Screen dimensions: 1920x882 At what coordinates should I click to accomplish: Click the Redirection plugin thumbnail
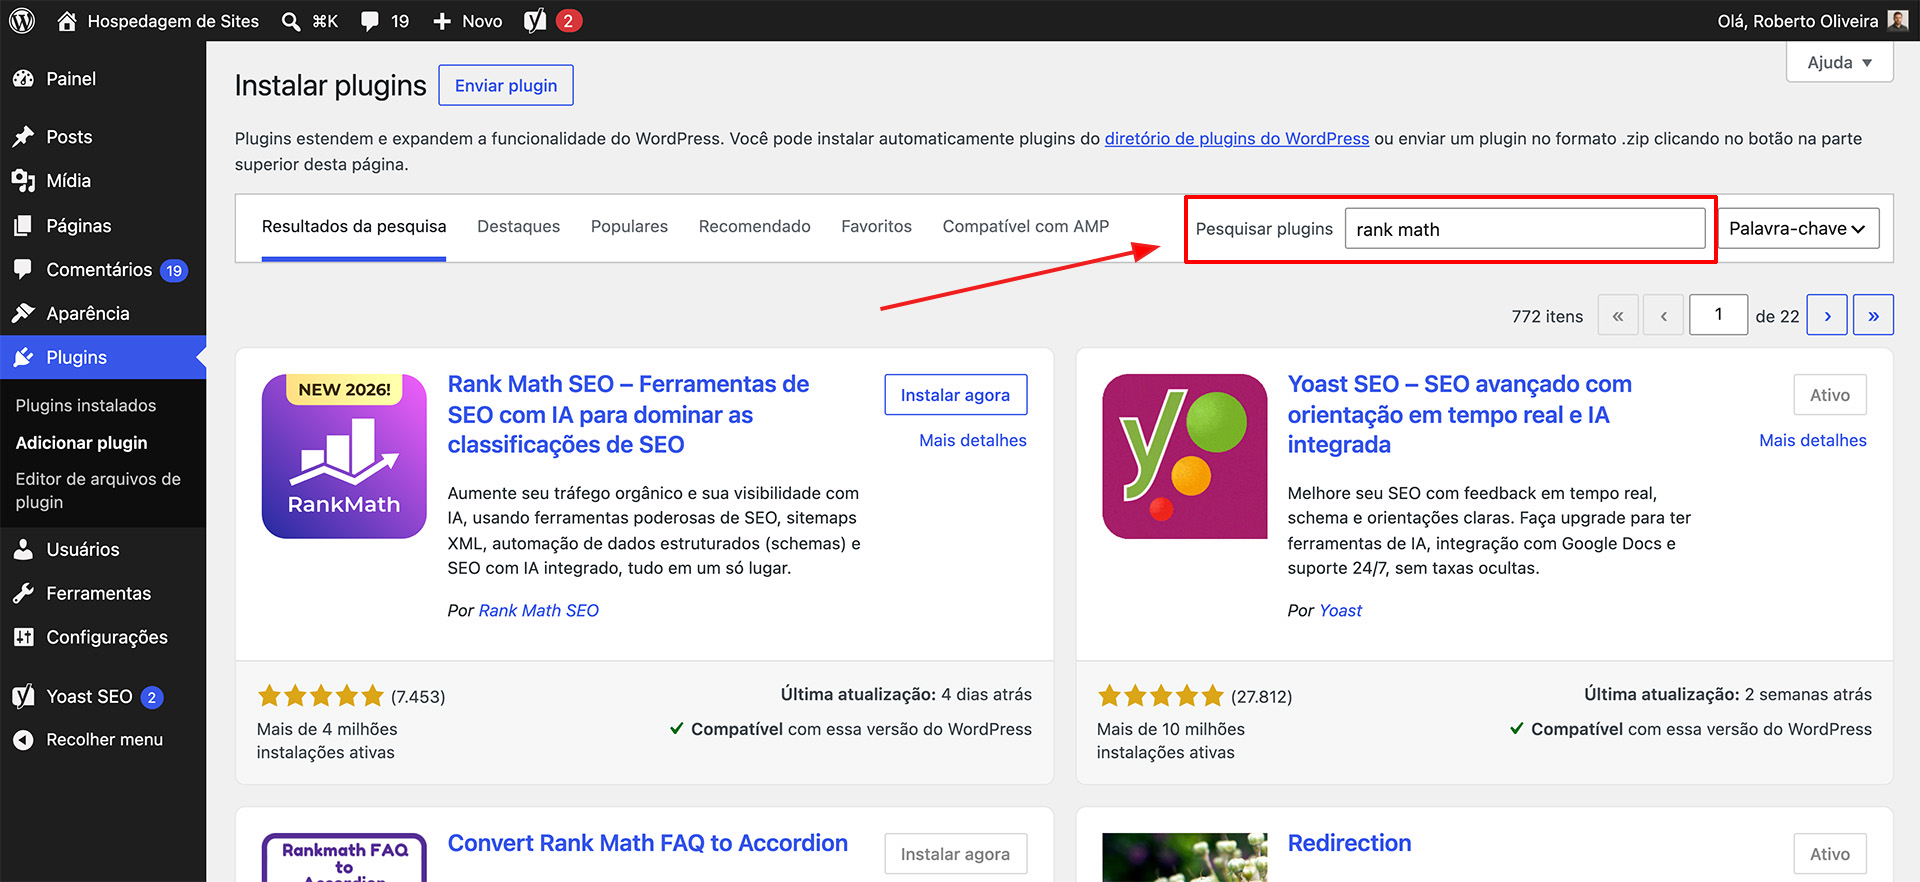tap(1184, 857)
